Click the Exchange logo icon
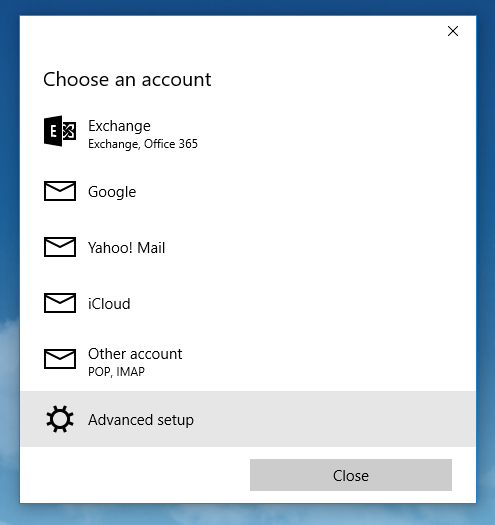The image size is (495, 525). pyautogui.click(x=60, y=131)
